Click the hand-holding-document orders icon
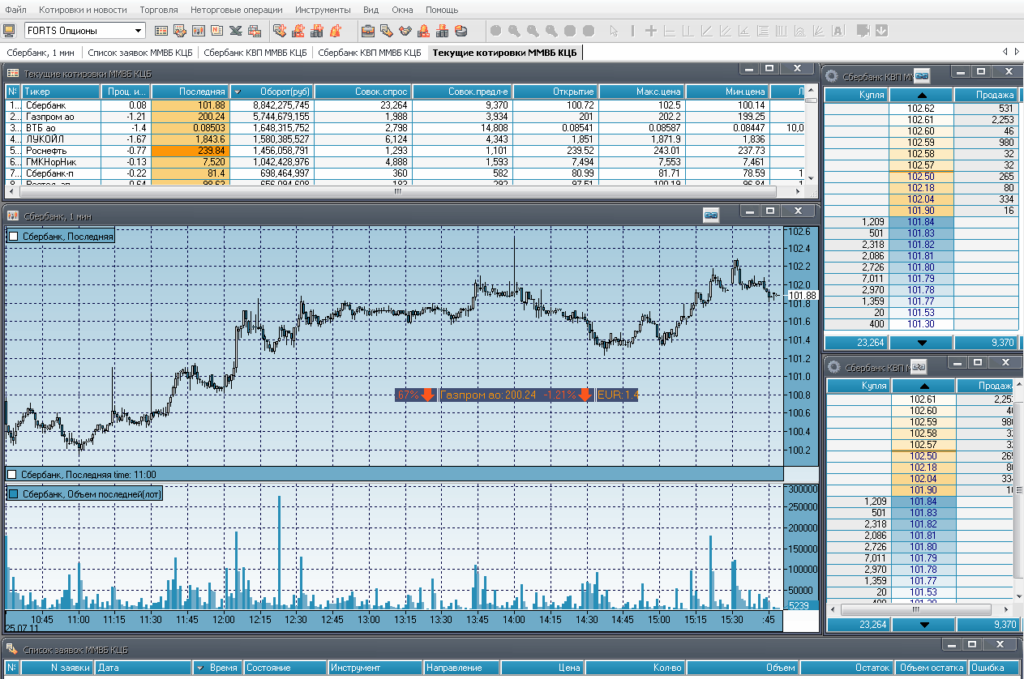This screenshot has height=679, width=1024. [x=387, y=31]
